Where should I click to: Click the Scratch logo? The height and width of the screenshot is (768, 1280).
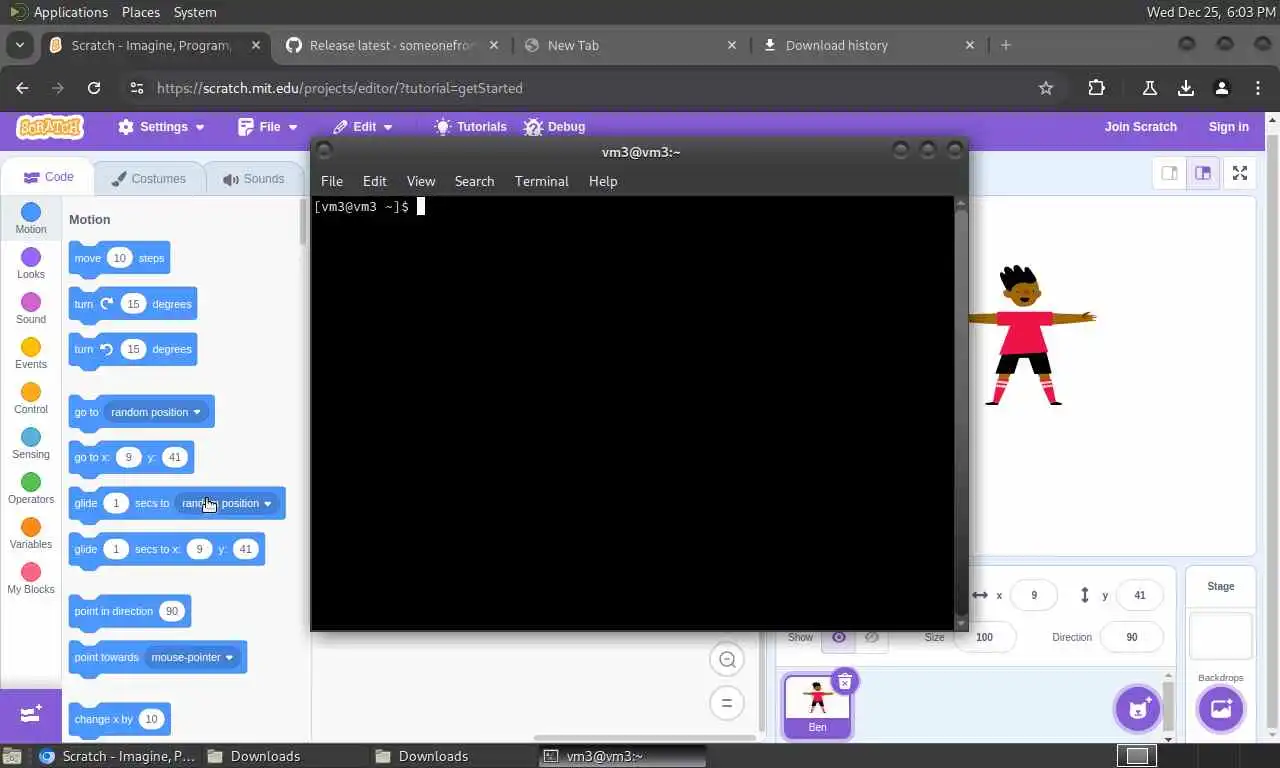point(50,127)
